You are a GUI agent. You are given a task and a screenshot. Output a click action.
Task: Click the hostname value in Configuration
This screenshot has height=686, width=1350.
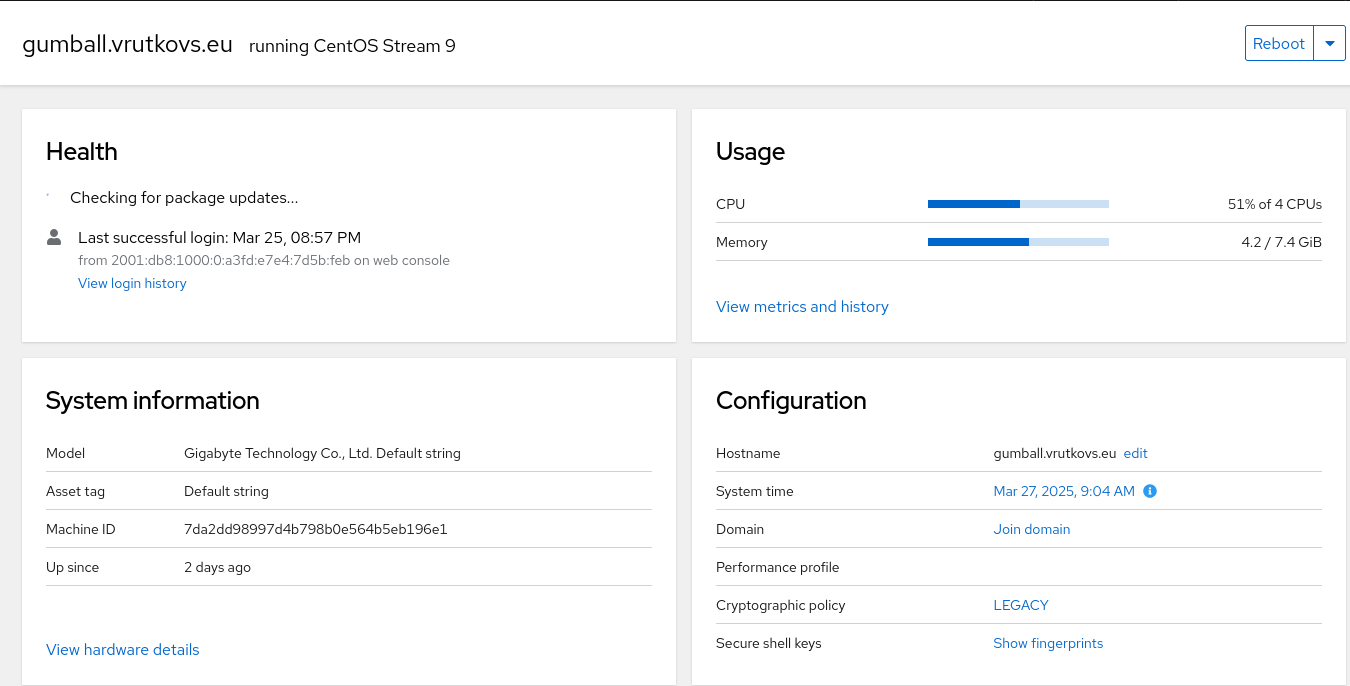(x=1054, y=453)
